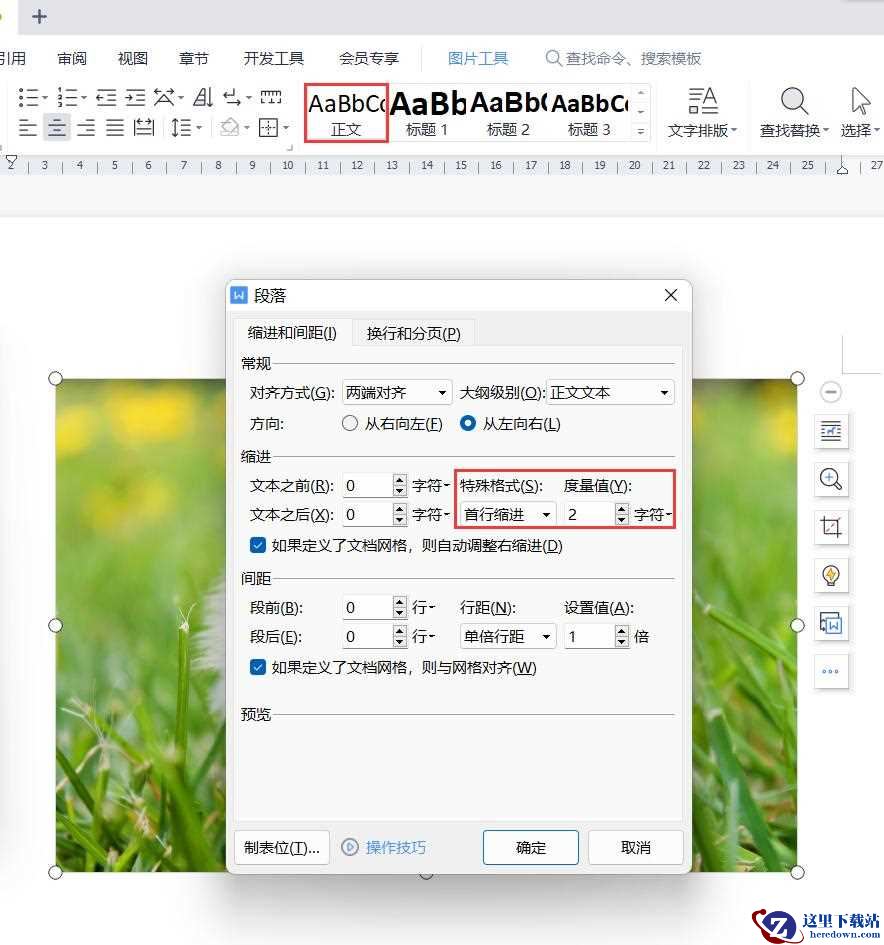Click show/hide paragraph marks icon
884x945 pixels.
(x=233, y=97)
